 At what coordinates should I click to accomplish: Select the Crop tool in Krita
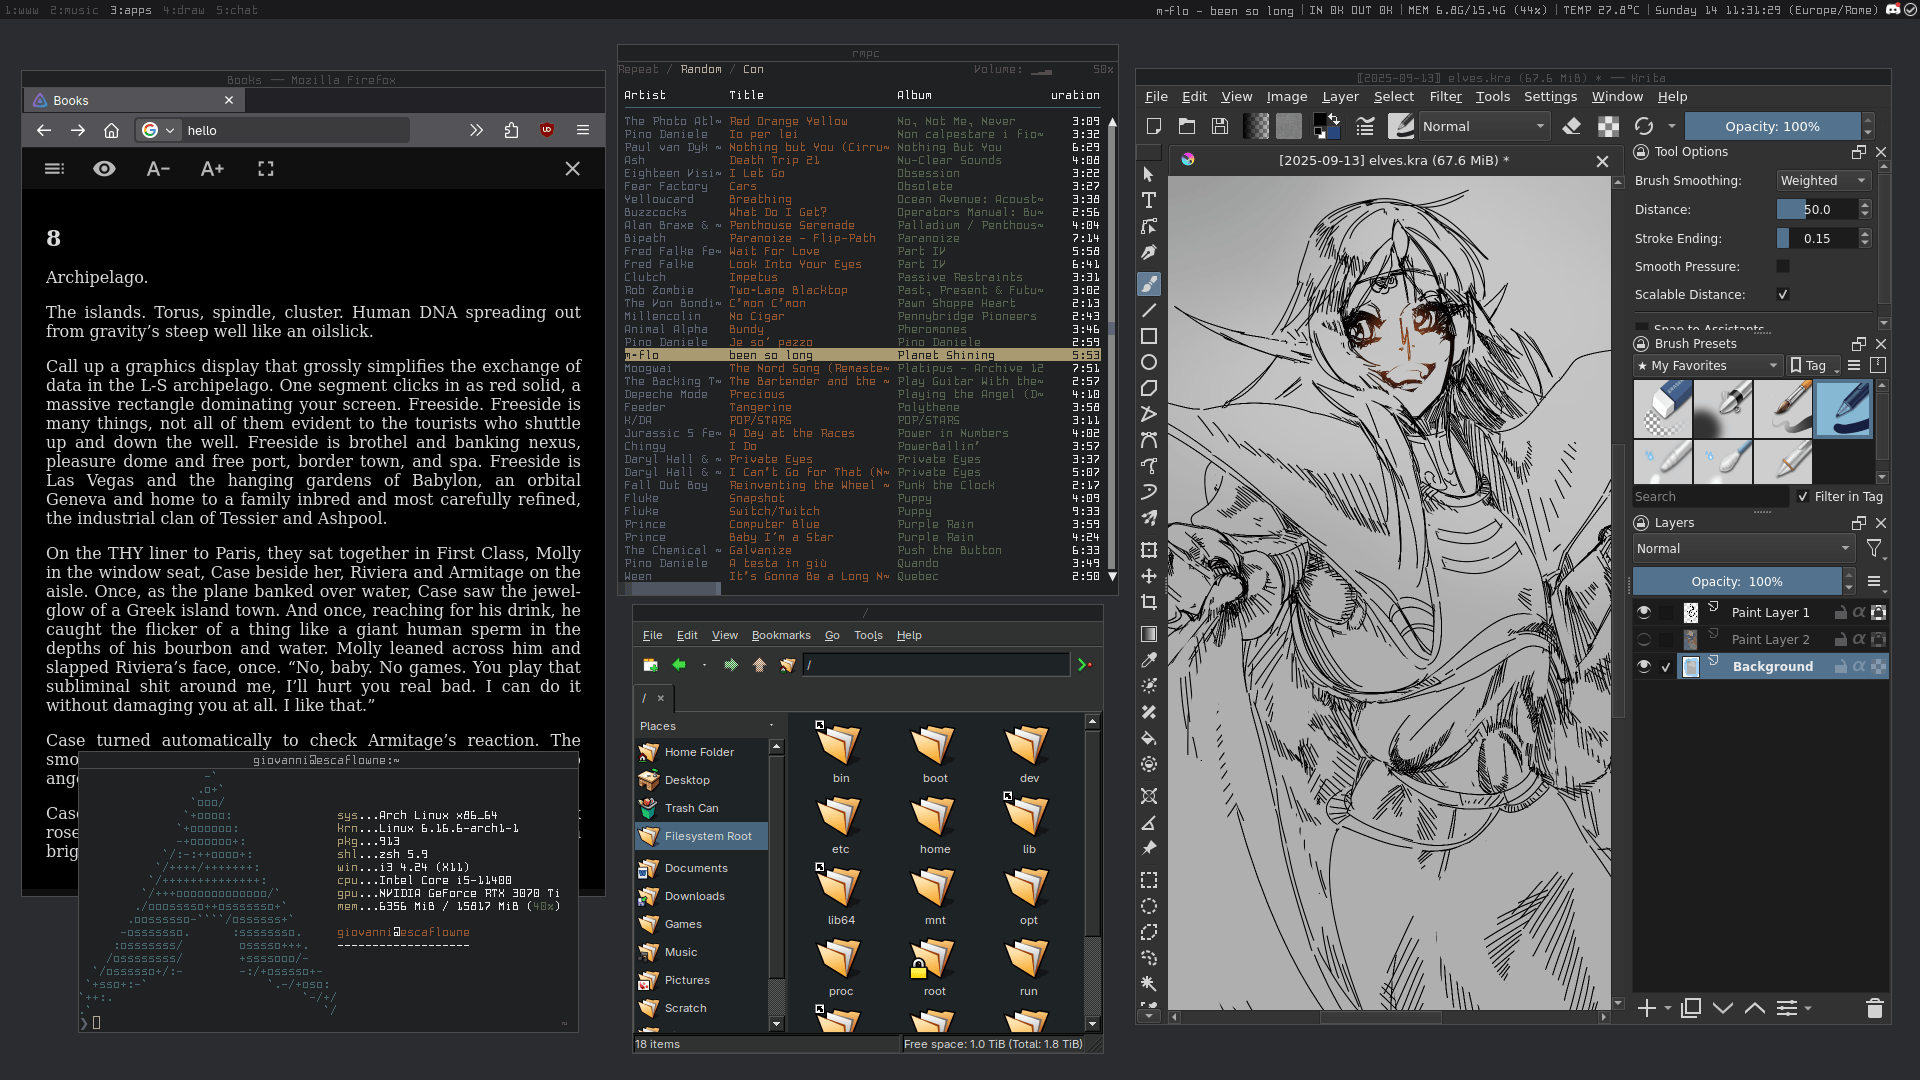[x=1149, y=602]
